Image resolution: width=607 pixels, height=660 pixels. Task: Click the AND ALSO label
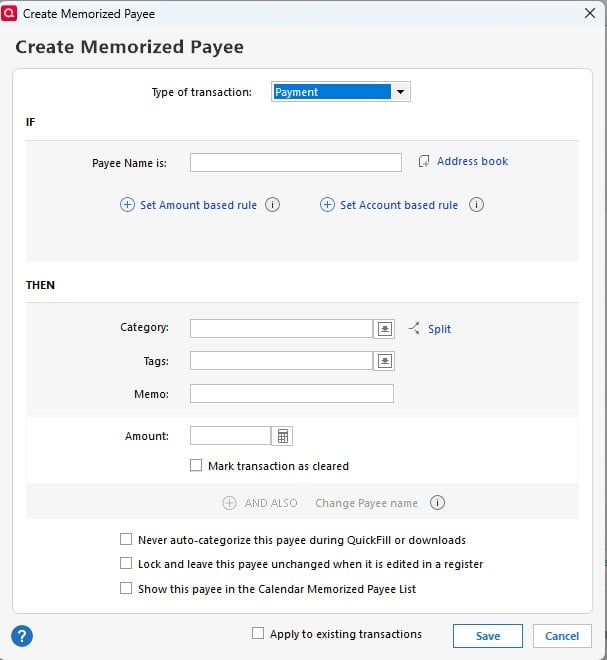[x=271, y=503]
